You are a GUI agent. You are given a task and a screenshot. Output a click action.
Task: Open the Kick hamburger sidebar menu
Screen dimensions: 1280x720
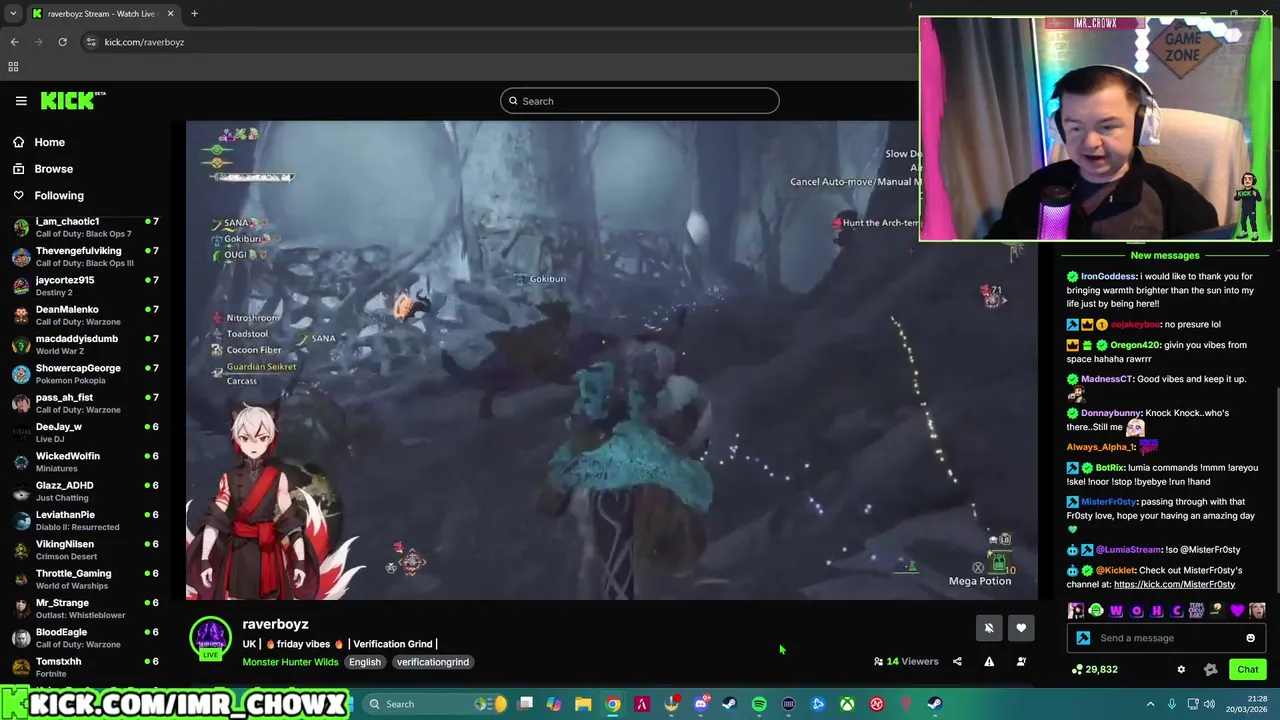[21, 100]
